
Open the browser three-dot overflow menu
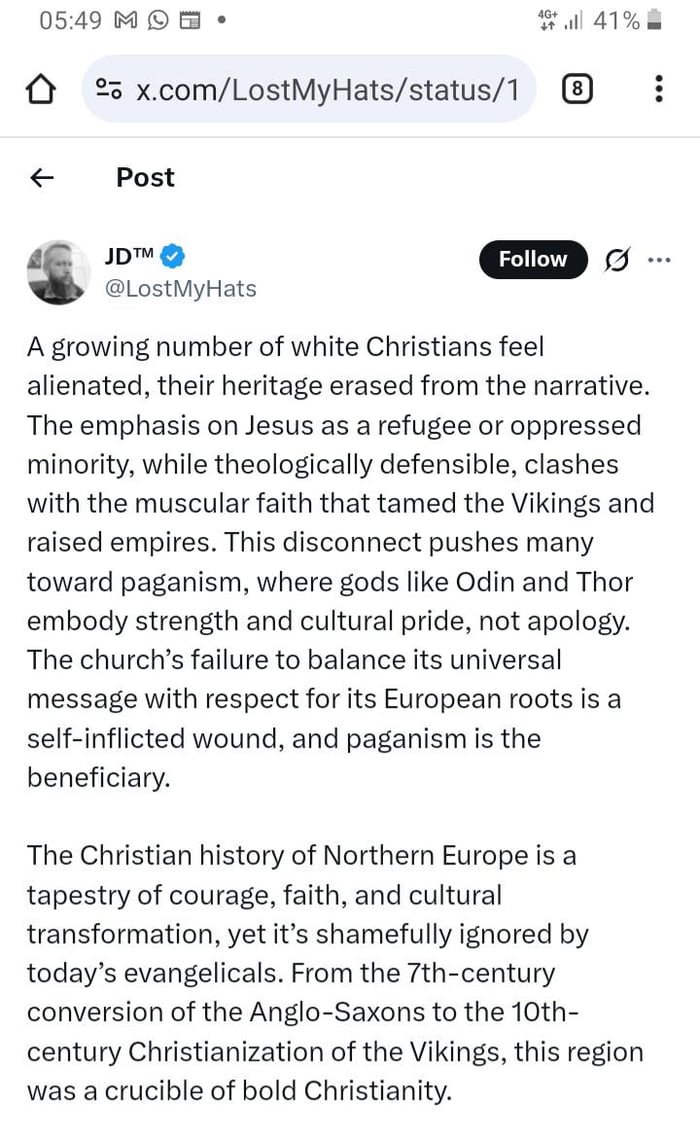coord(658,90)
